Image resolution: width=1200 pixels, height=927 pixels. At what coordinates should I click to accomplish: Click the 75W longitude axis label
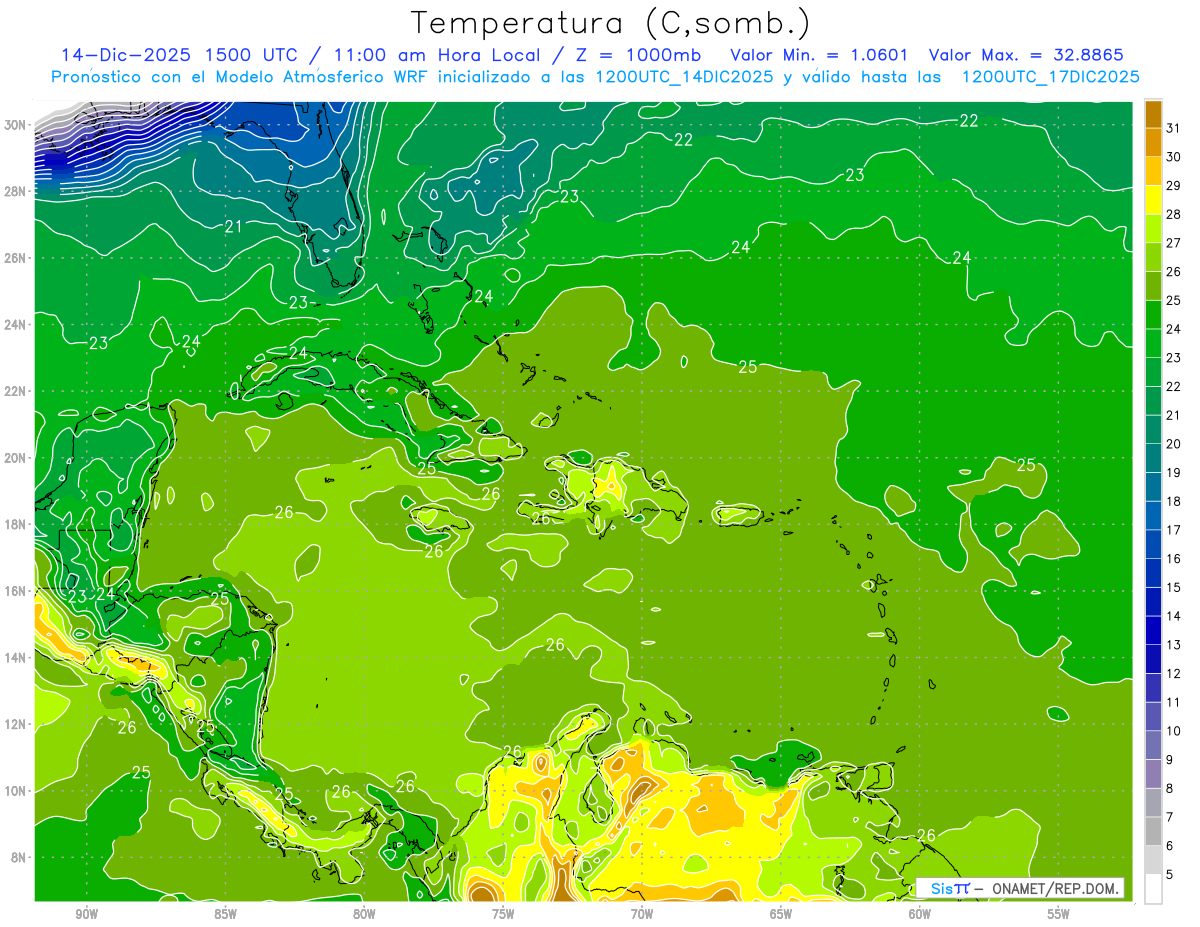503,914
